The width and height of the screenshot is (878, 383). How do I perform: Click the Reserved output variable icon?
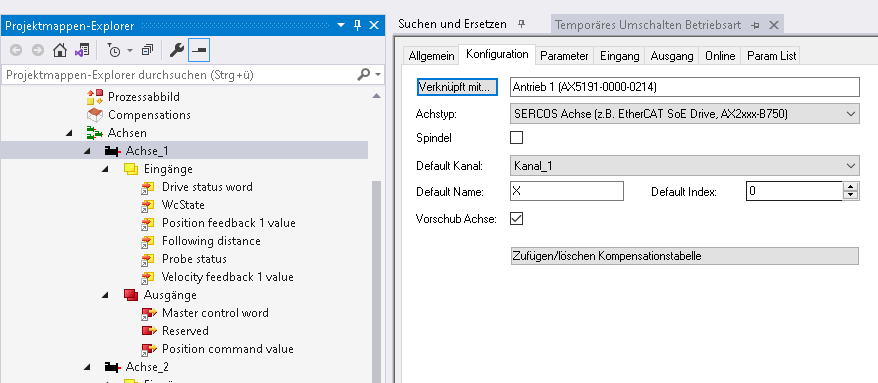(x=148, y=331)
